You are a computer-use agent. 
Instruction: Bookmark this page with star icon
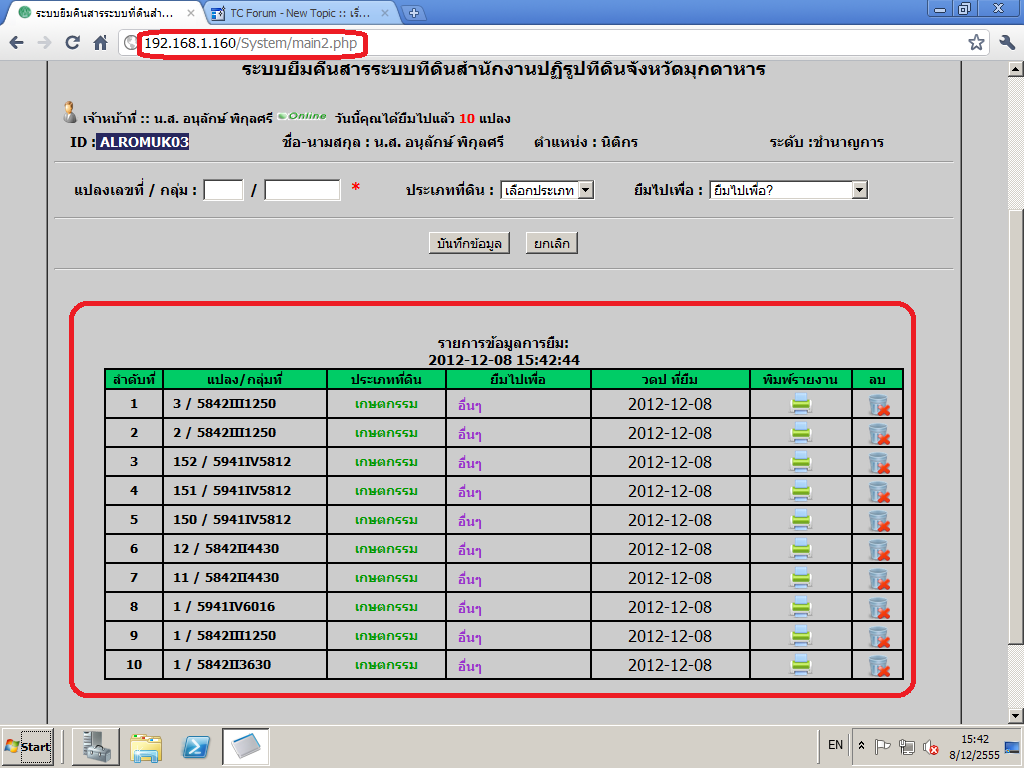pyautogui.click(x=976, y=43)
